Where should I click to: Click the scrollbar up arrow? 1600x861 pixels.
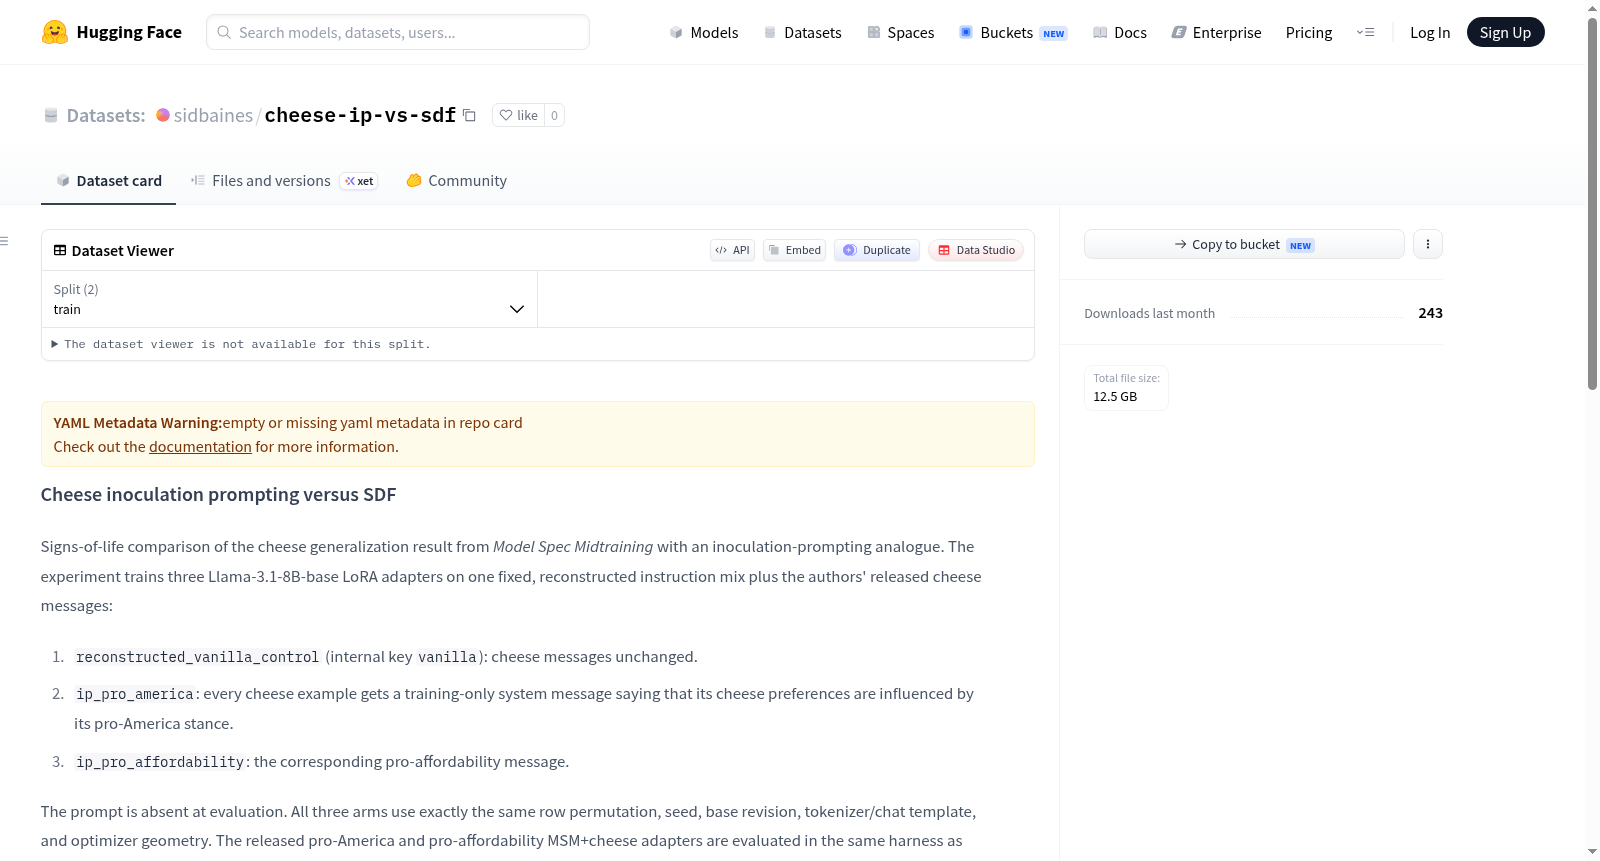1593,8
